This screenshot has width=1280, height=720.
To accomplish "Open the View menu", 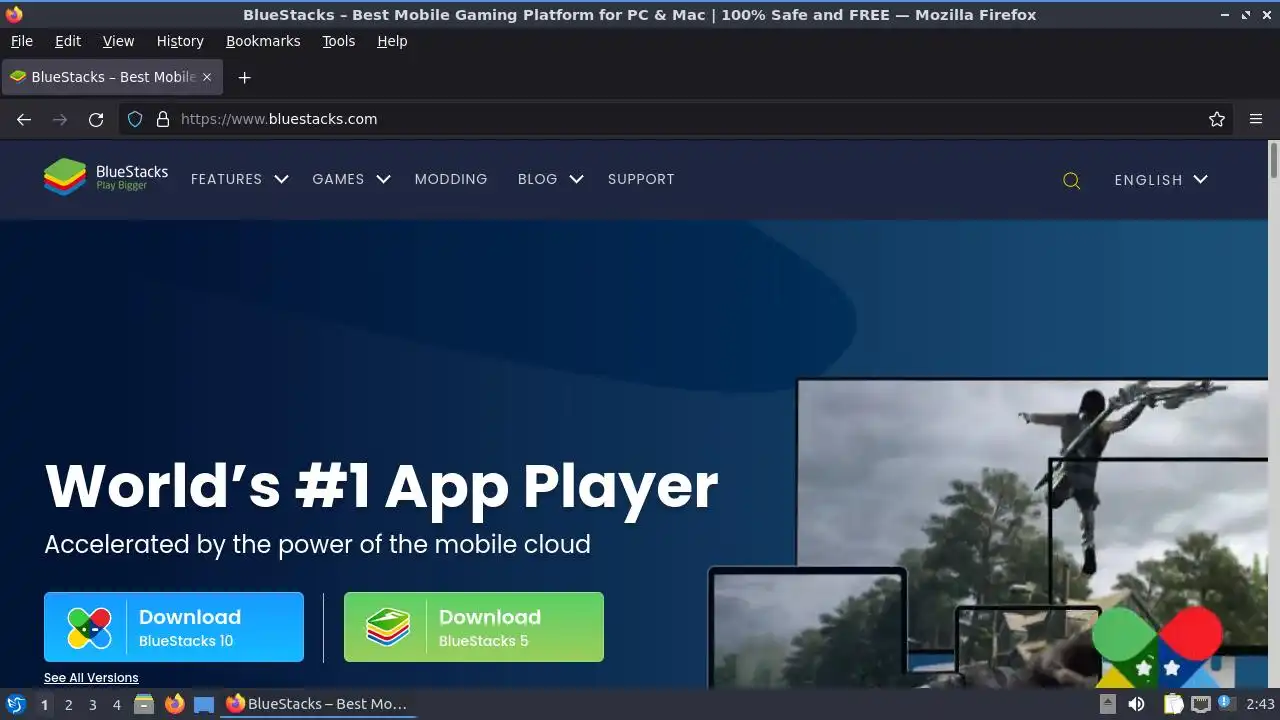I will [x=118, y=41].
